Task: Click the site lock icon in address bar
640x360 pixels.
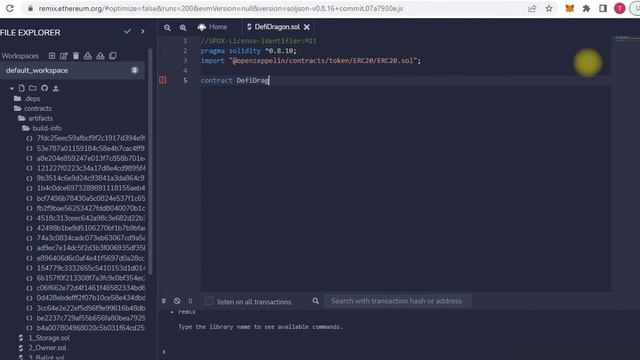Action: pyautogui.click(x=30, y=9)
